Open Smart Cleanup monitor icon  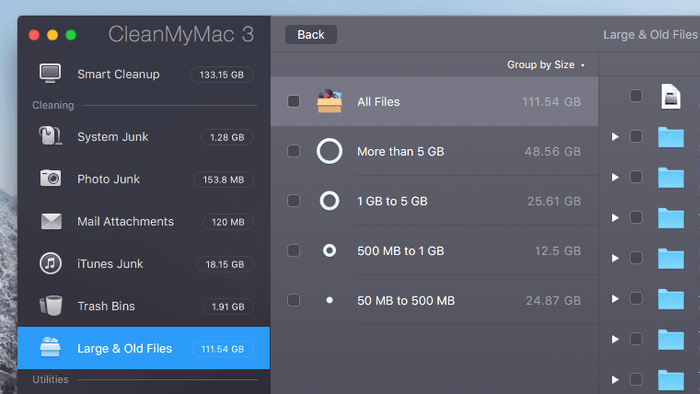click(50, 74)
